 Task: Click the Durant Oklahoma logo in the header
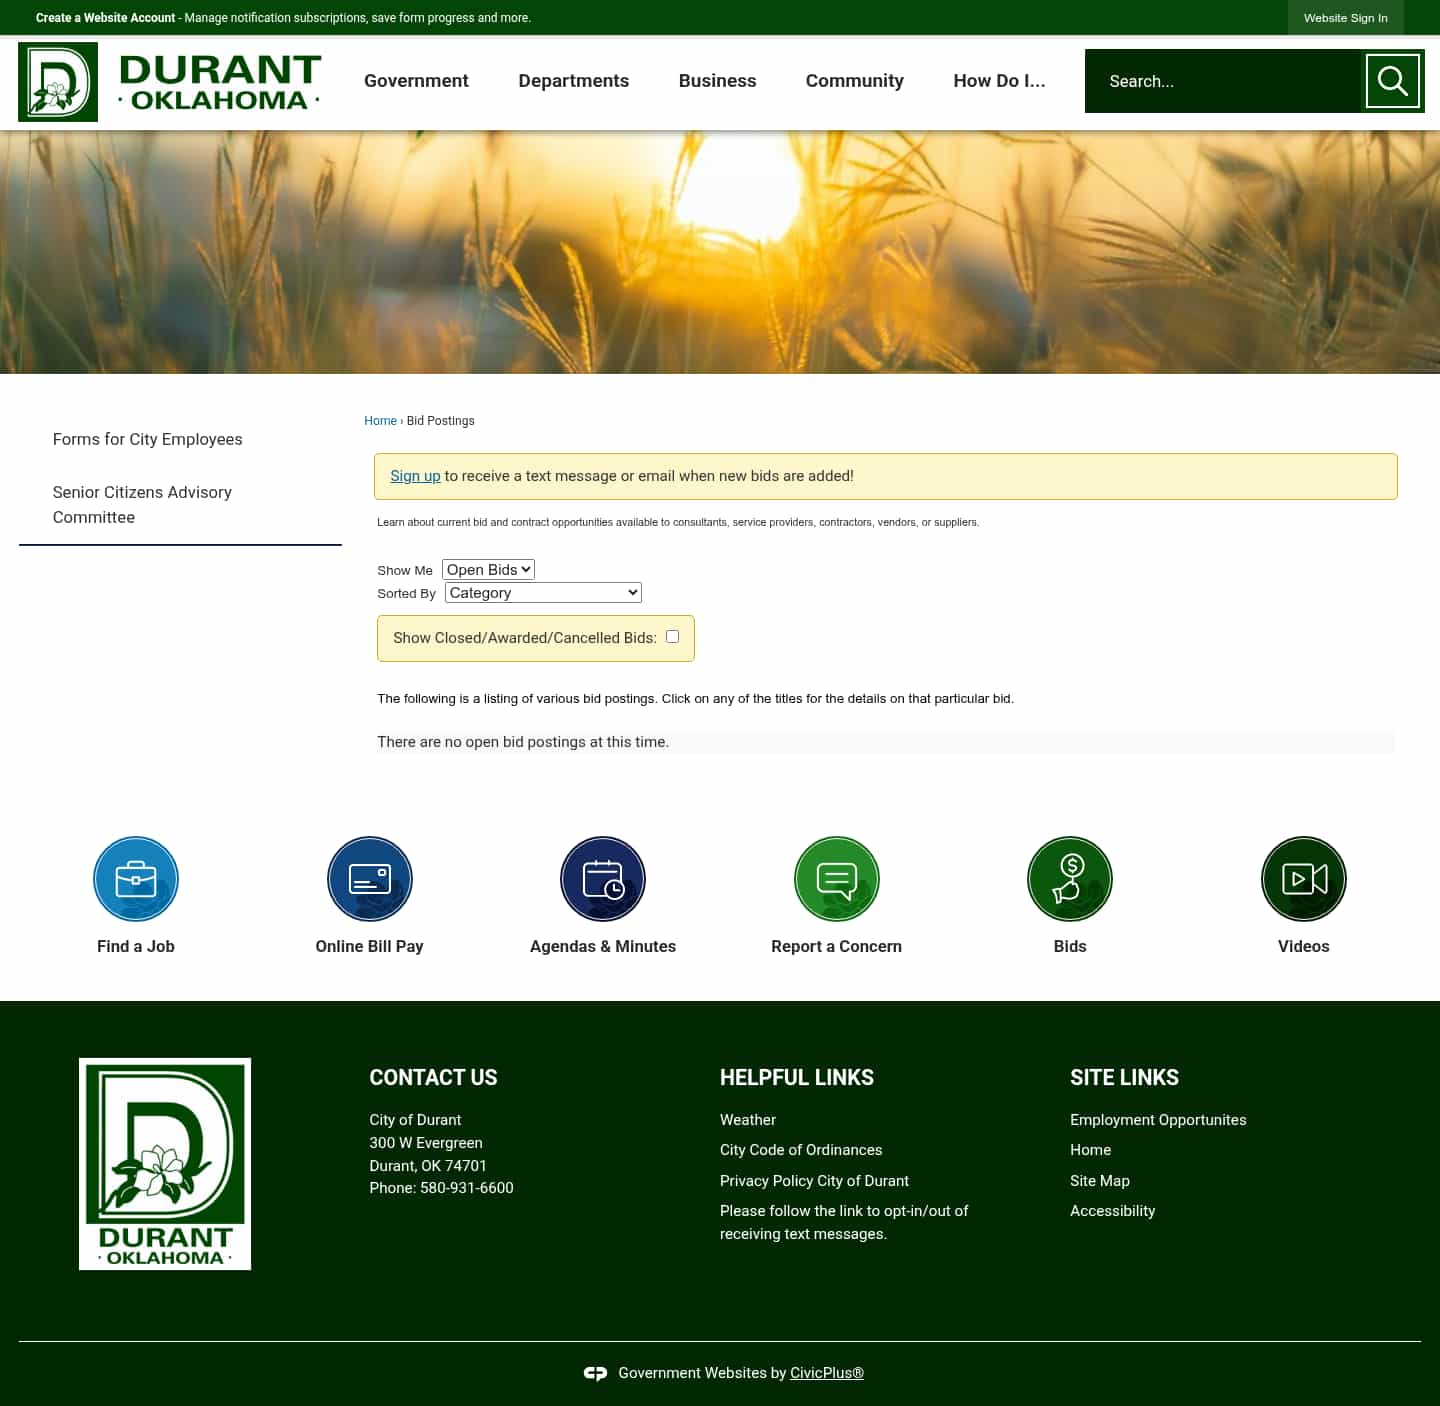point(168,81)
